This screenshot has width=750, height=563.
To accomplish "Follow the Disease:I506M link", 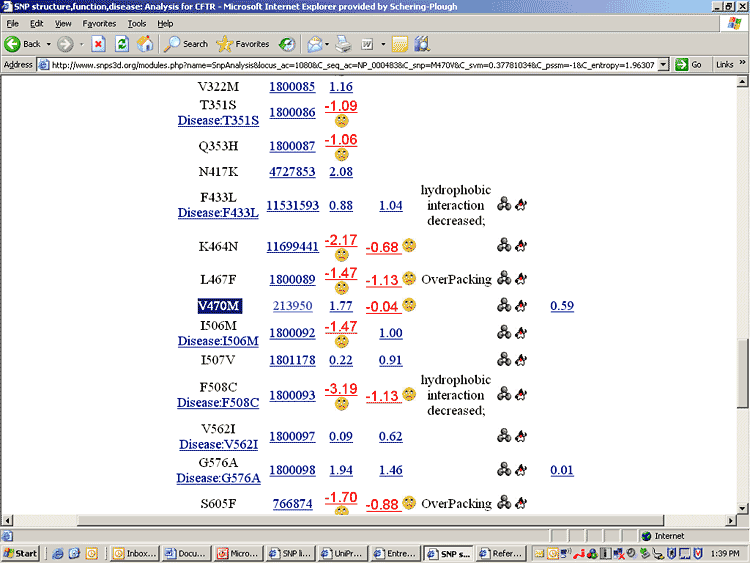I will click(x=218, y=341).
